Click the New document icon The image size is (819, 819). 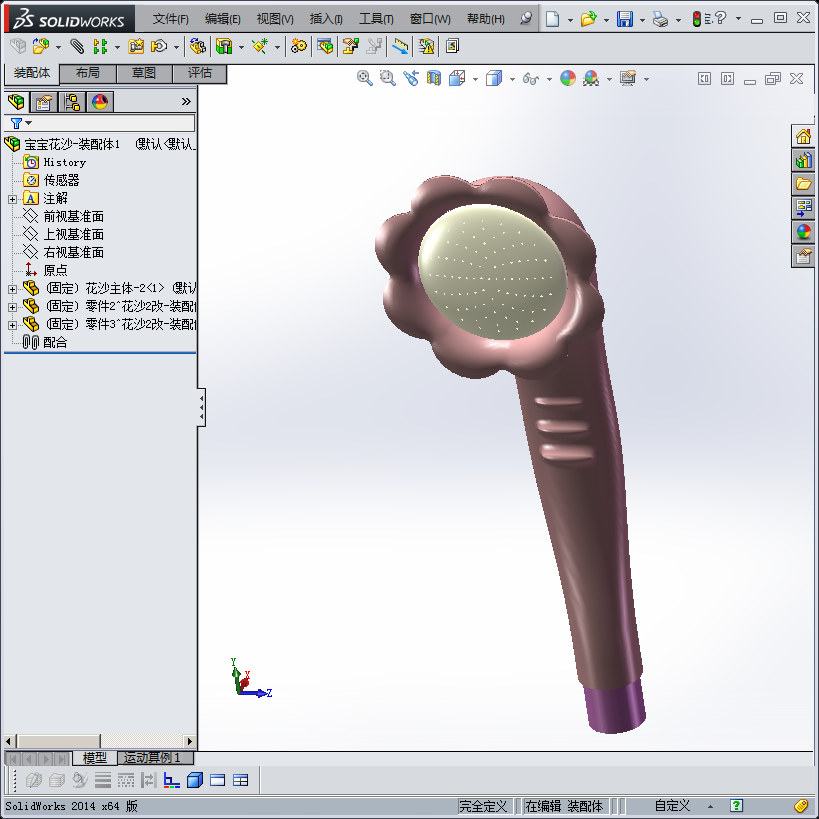(552, 19)
